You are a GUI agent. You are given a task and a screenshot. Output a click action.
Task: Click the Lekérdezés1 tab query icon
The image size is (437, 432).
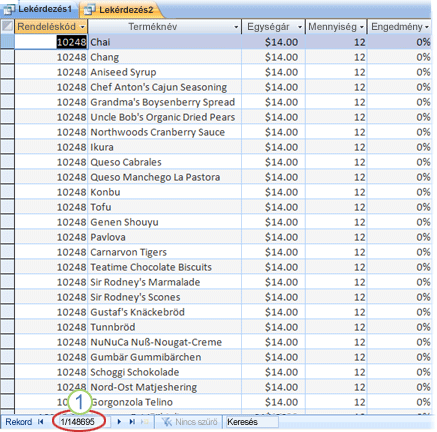9,9
